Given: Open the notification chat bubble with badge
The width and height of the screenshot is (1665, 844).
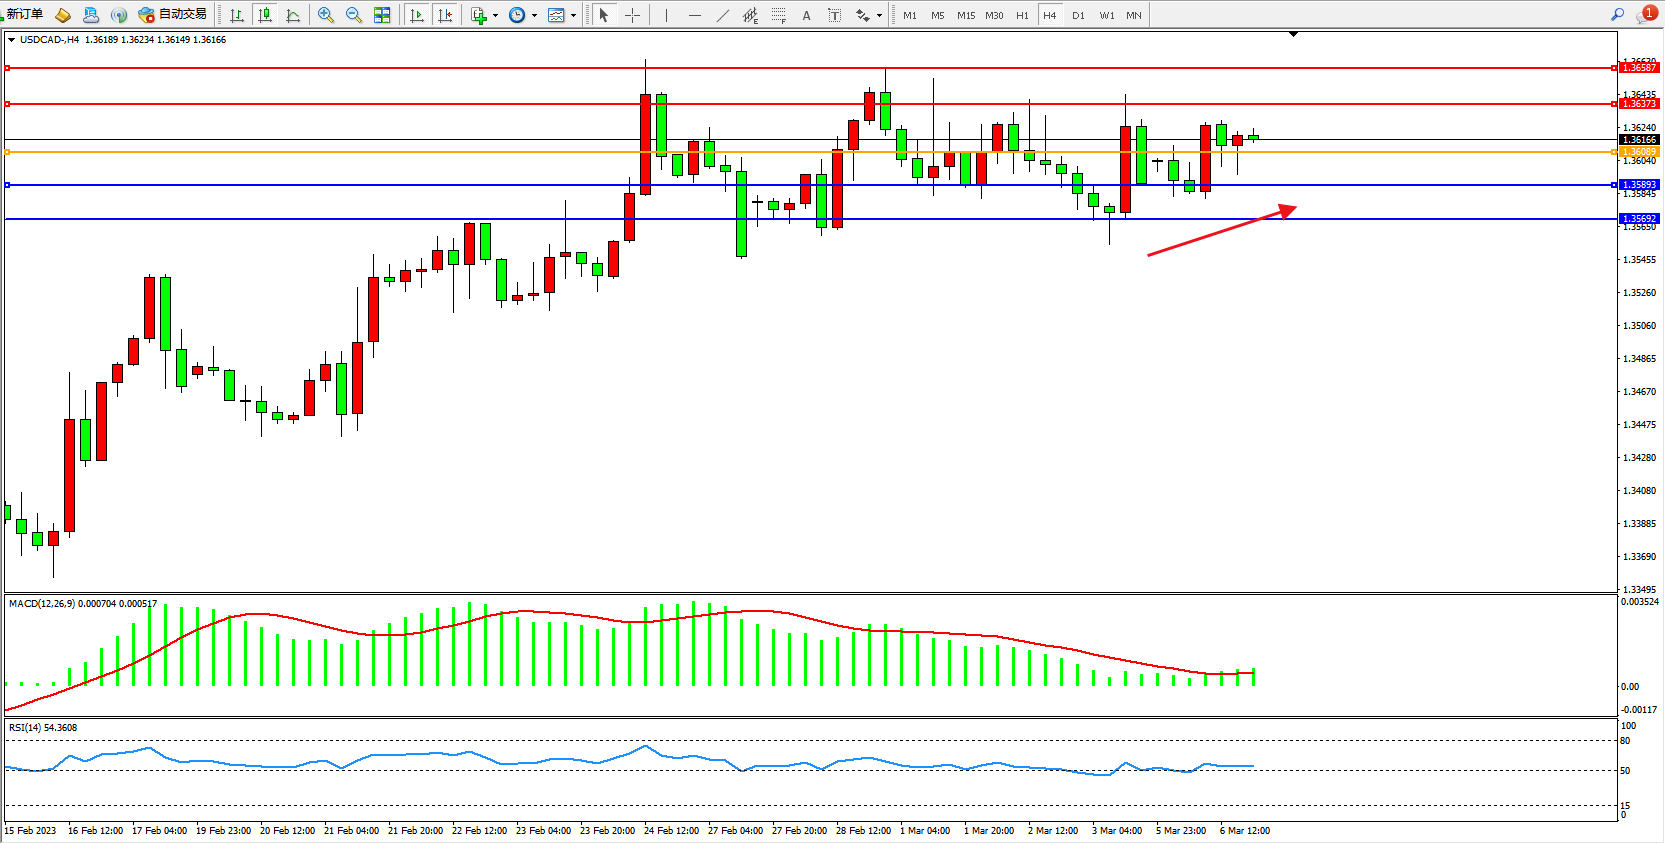Looking at the screenshot, I should coord(1645,15).
